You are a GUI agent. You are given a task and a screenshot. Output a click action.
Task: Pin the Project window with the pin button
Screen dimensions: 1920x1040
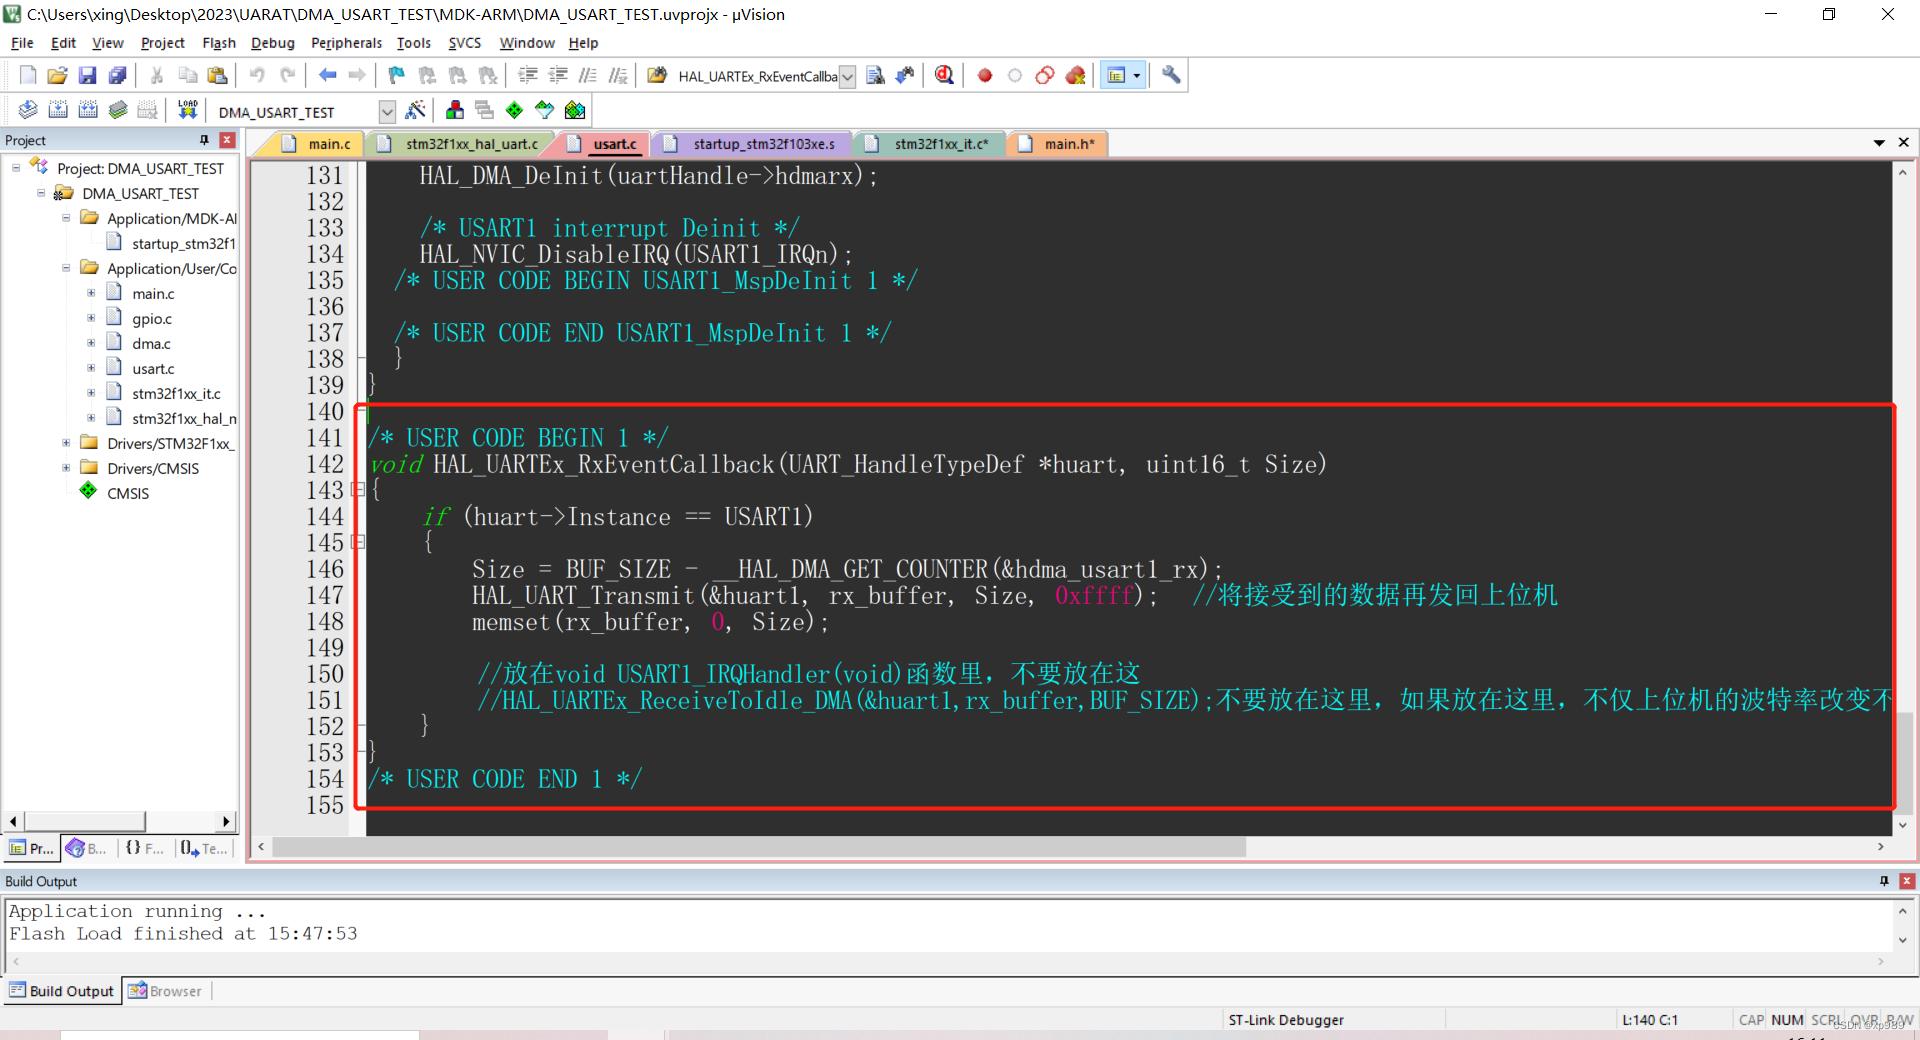(205, 140)
